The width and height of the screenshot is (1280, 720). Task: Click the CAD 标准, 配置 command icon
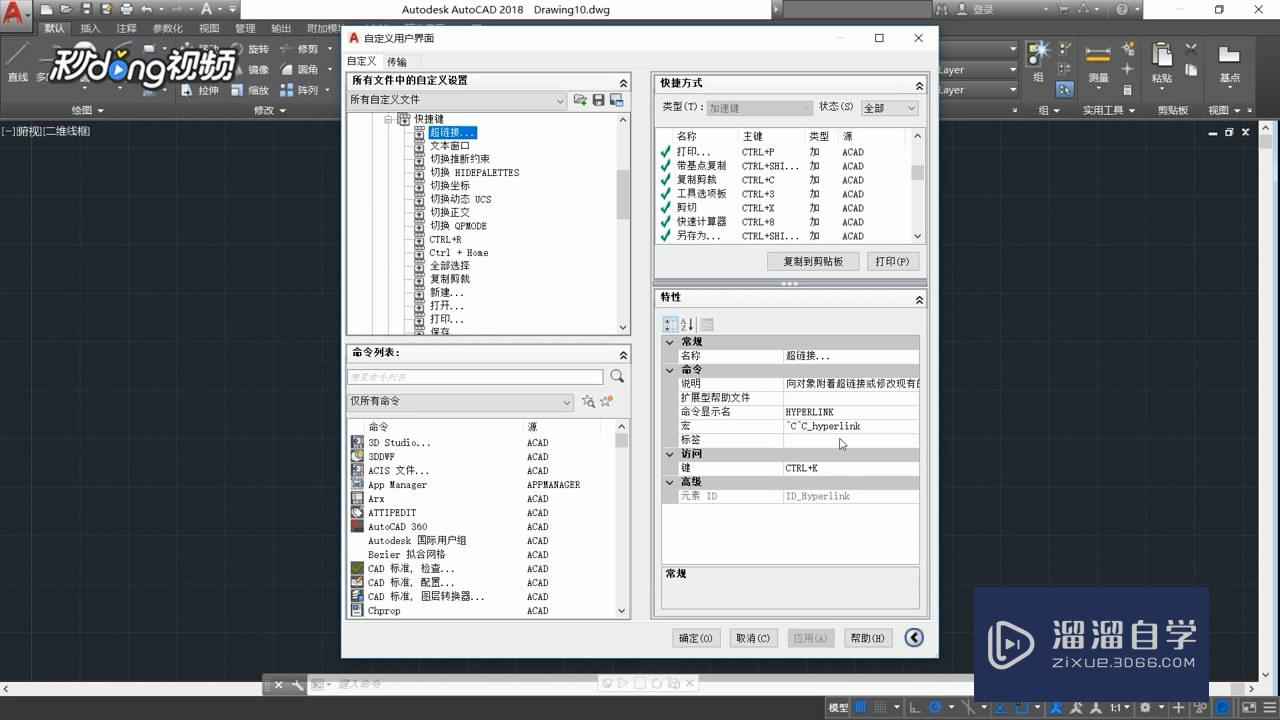click(x=358, y=582)
